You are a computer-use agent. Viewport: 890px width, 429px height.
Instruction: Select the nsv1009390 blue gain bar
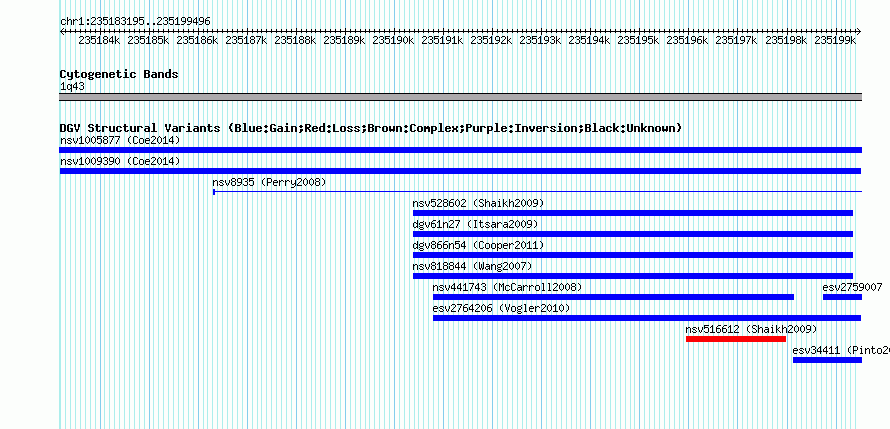tap(460, 171)
